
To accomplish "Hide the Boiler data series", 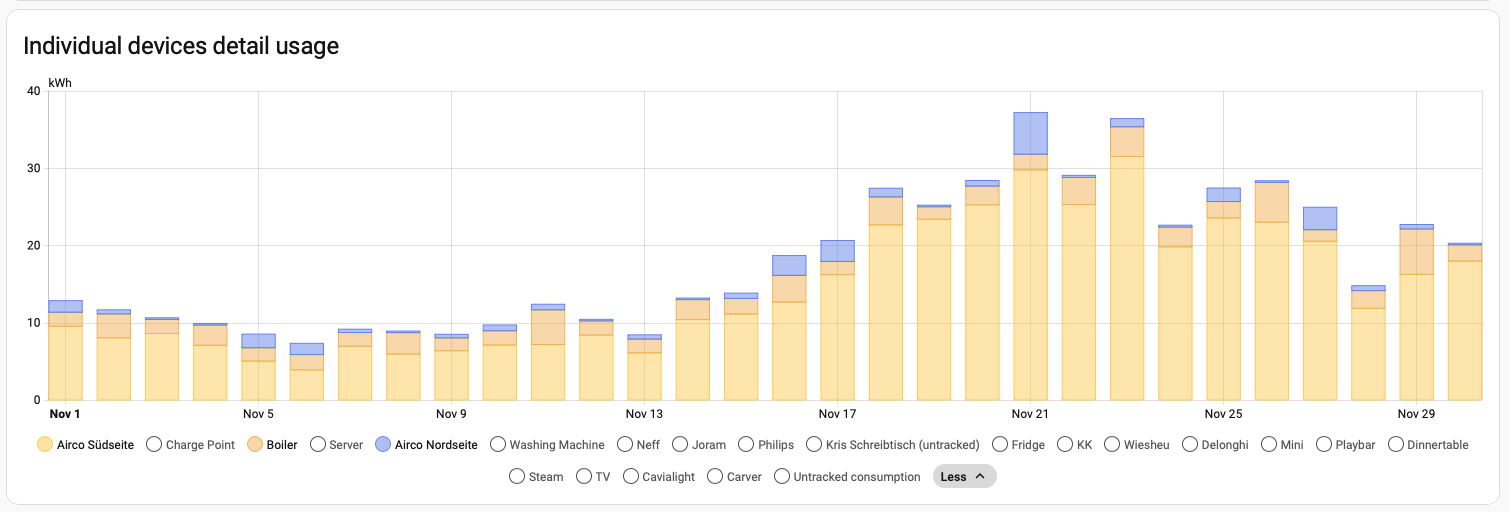I will 272,444.
